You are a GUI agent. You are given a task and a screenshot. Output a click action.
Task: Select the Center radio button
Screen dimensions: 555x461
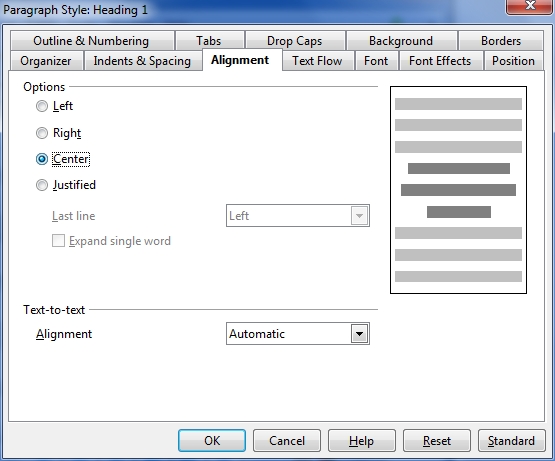point(42,159)
